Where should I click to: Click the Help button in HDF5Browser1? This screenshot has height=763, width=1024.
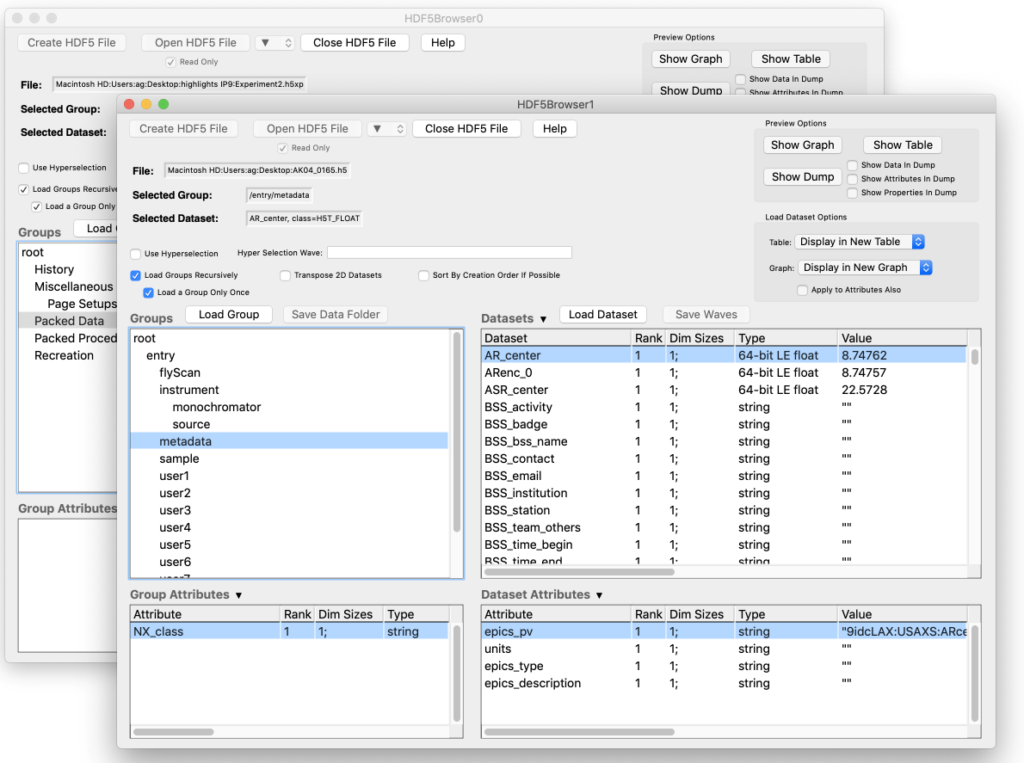555,129
